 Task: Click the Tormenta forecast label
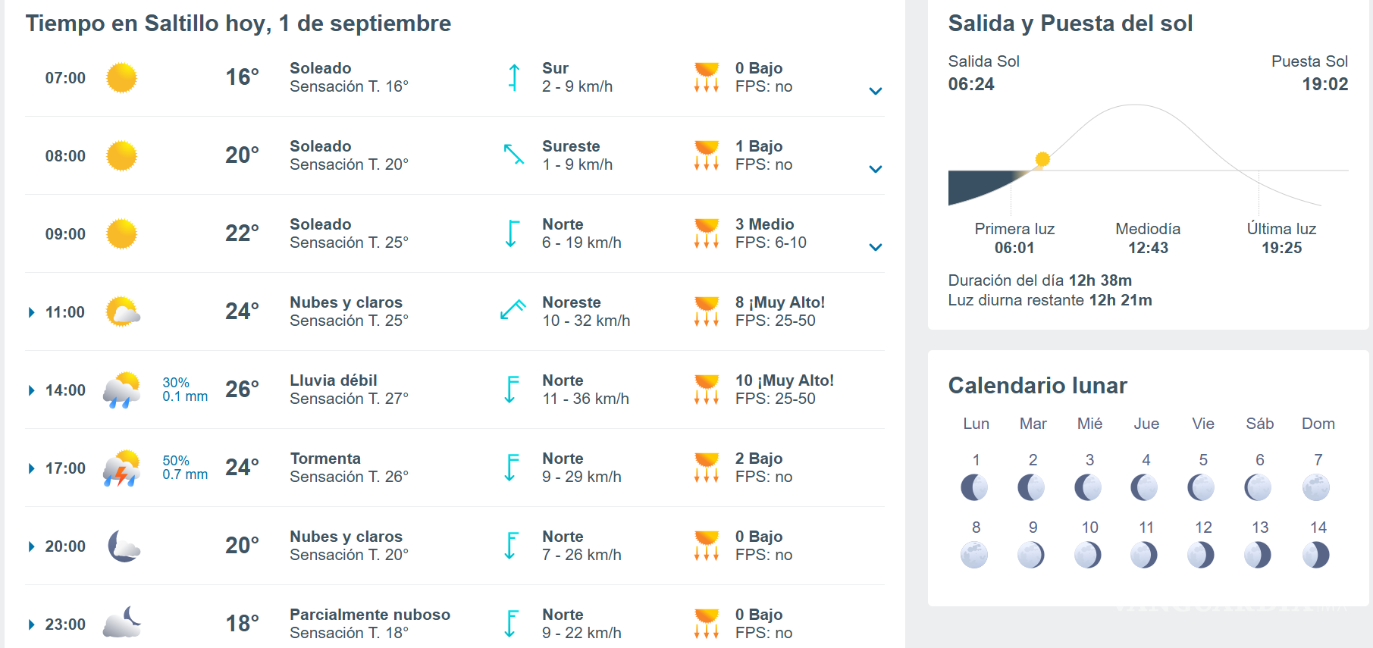[325, 459]
